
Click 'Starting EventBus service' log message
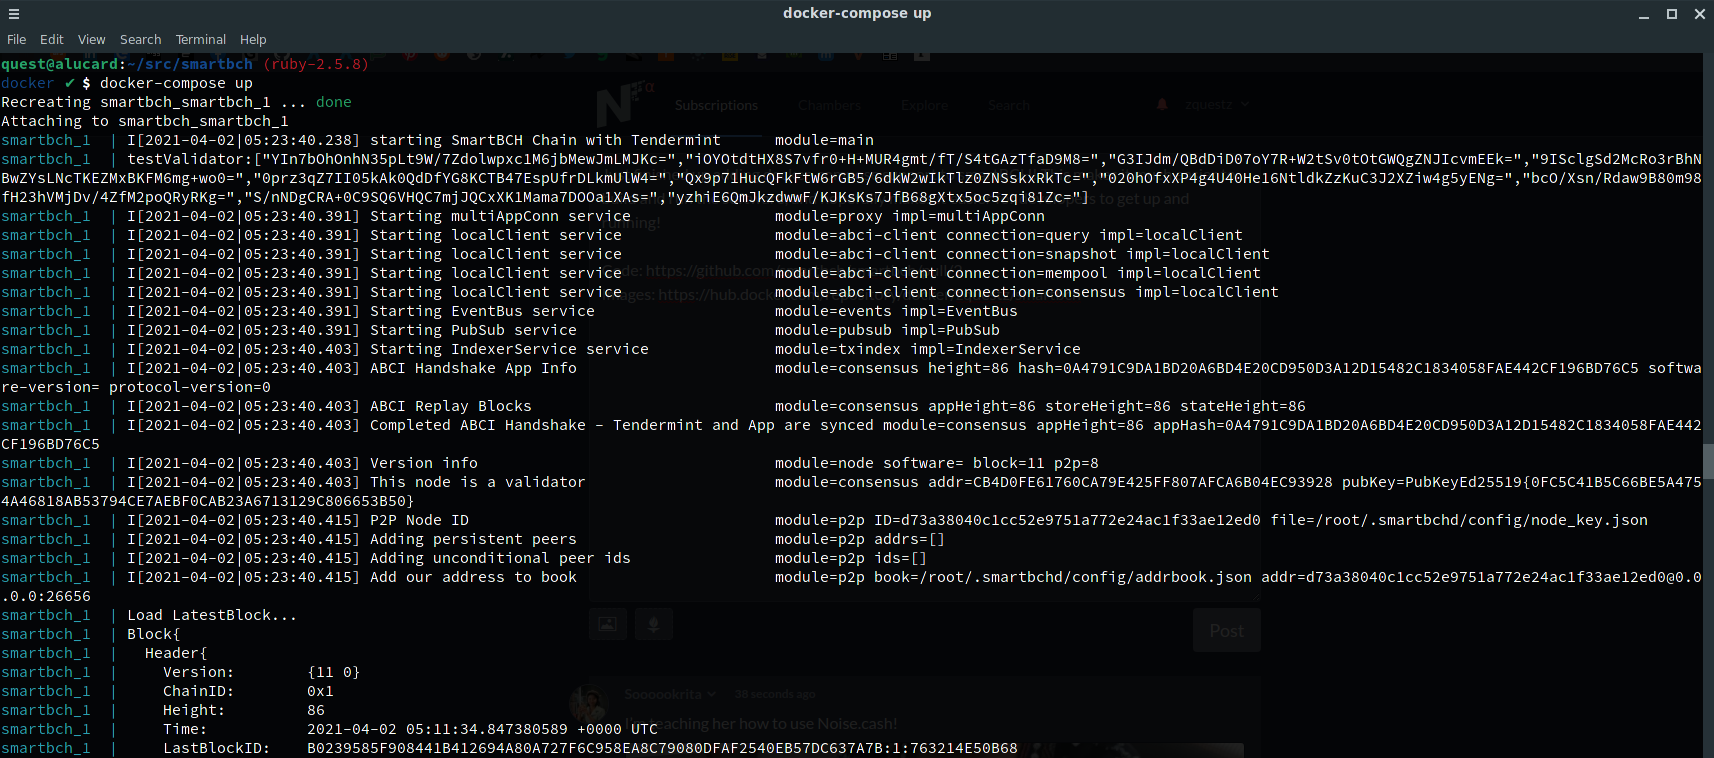(x=482, y=311)
